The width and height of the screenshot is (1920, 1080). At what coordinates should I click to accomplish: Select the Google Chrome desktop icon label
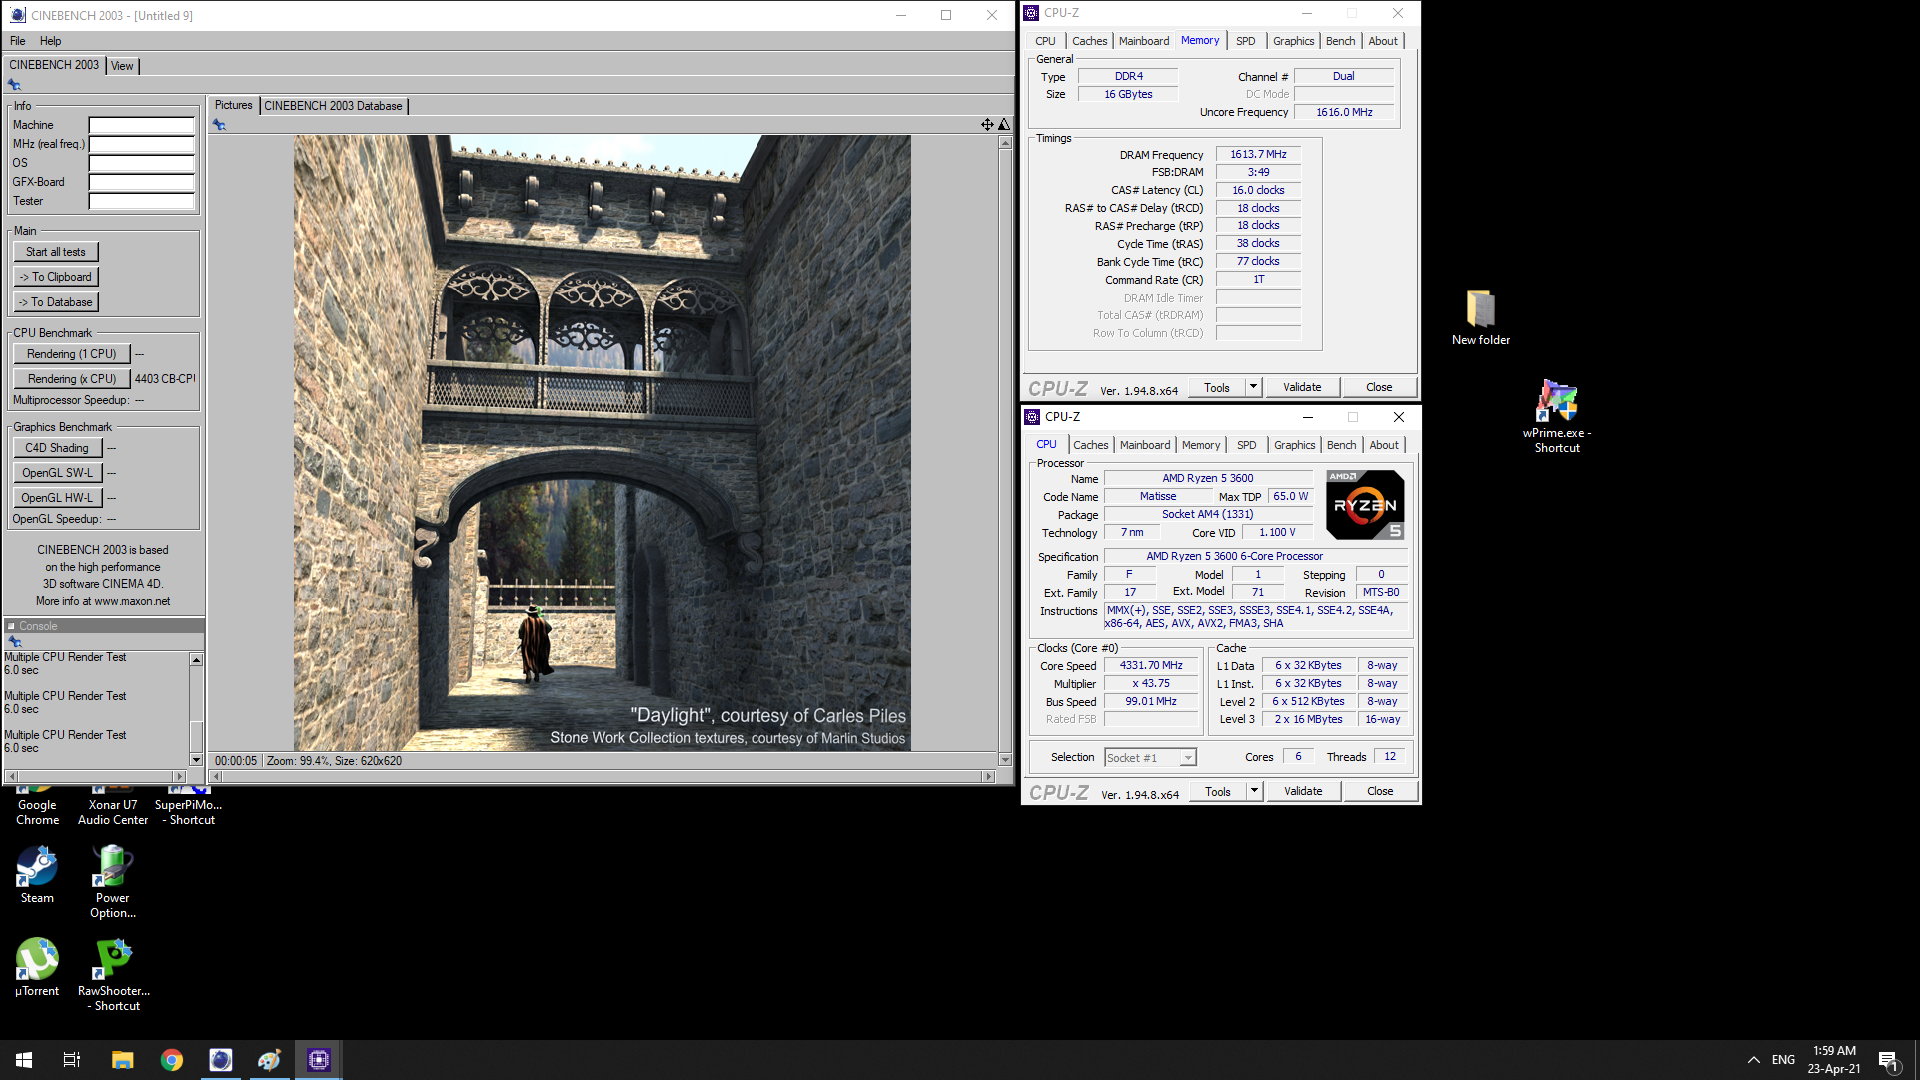(x=37, y=812)
